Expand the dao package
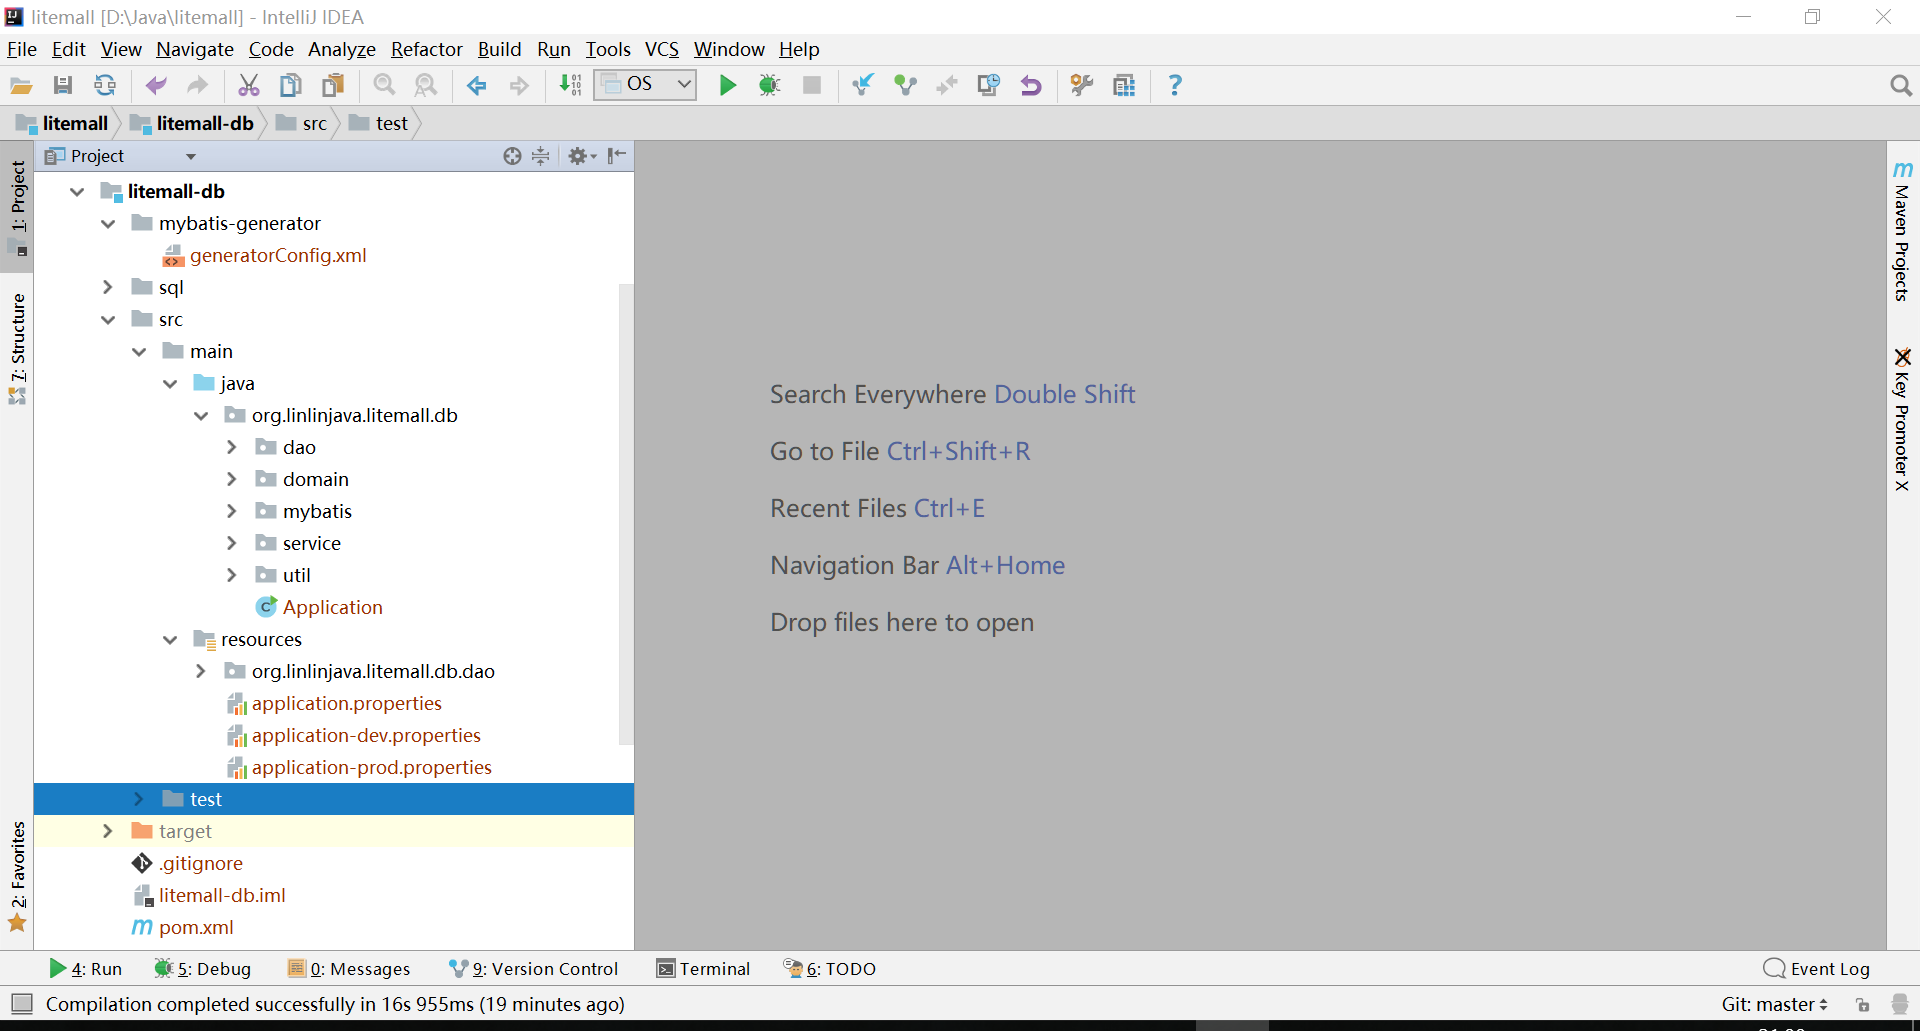1920x1031 pixels. tap(232, 447)
